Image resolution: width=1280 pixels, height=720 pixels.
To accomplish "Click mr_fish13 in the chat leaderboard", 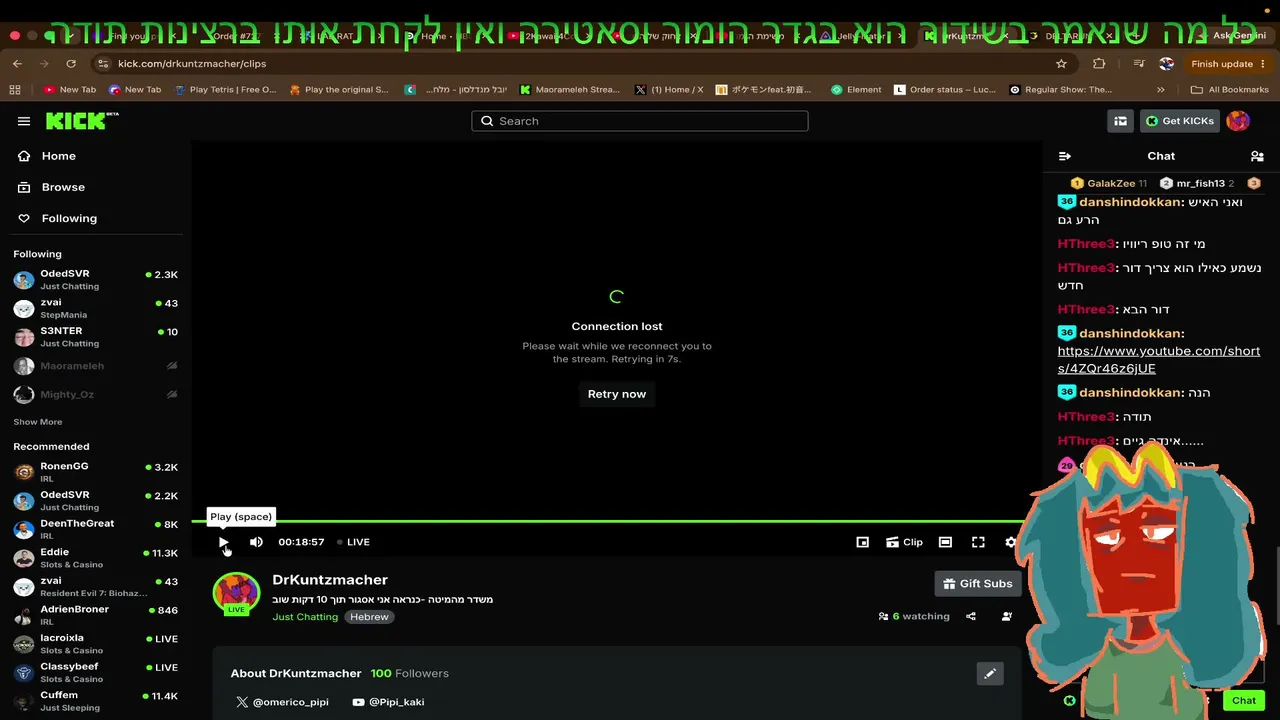I will tap(1197, 183).
